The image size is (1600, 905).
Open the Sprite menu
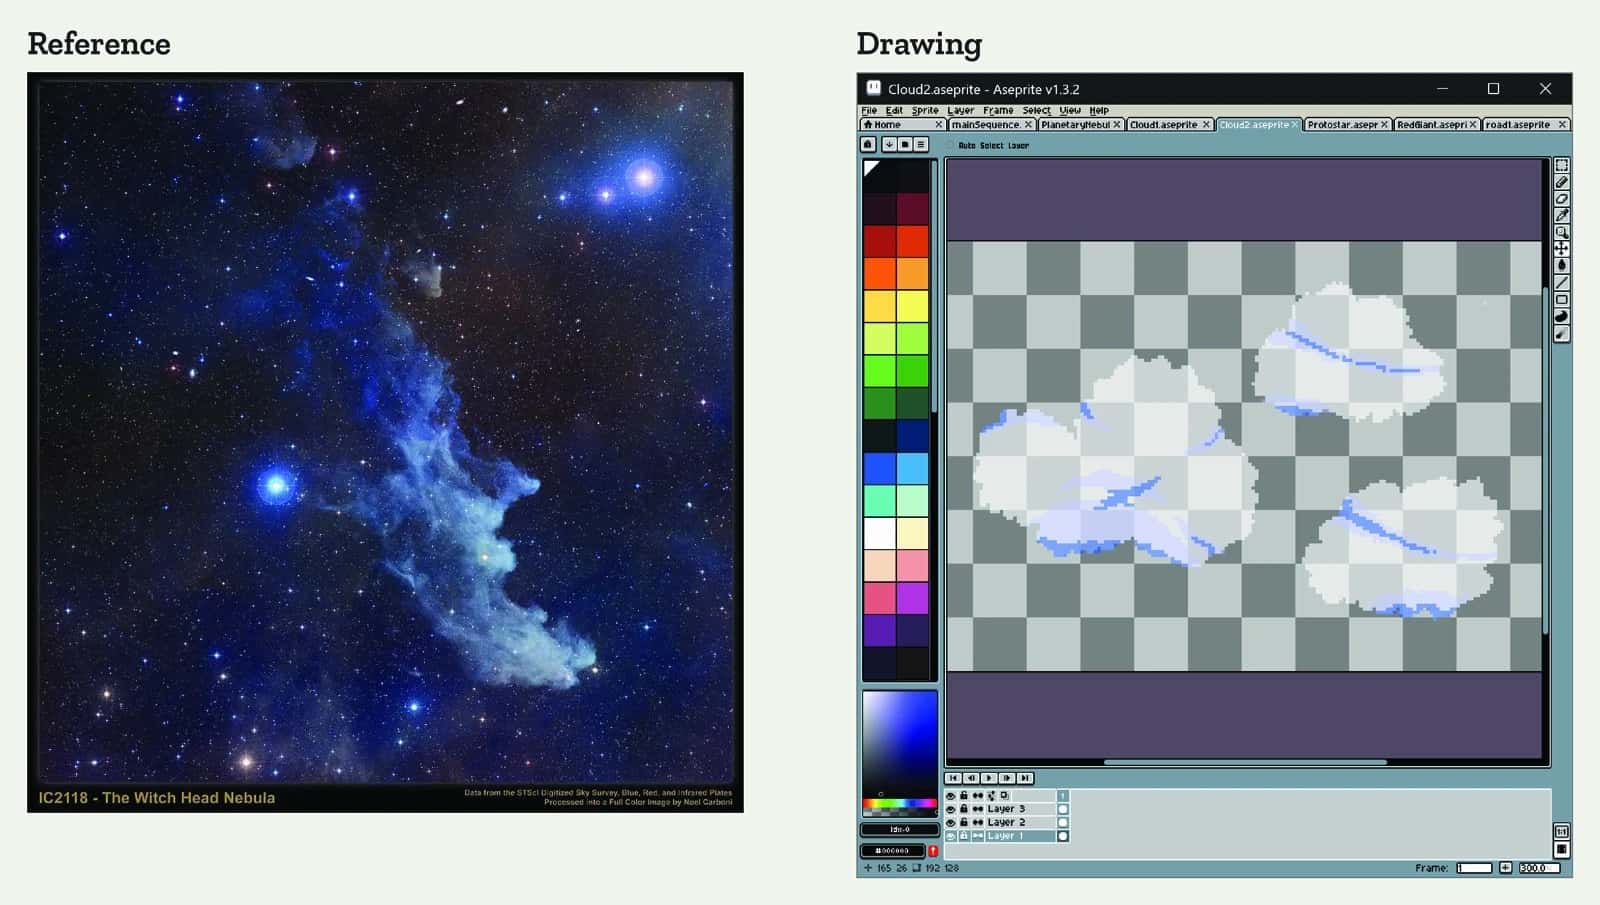(925, 110)
